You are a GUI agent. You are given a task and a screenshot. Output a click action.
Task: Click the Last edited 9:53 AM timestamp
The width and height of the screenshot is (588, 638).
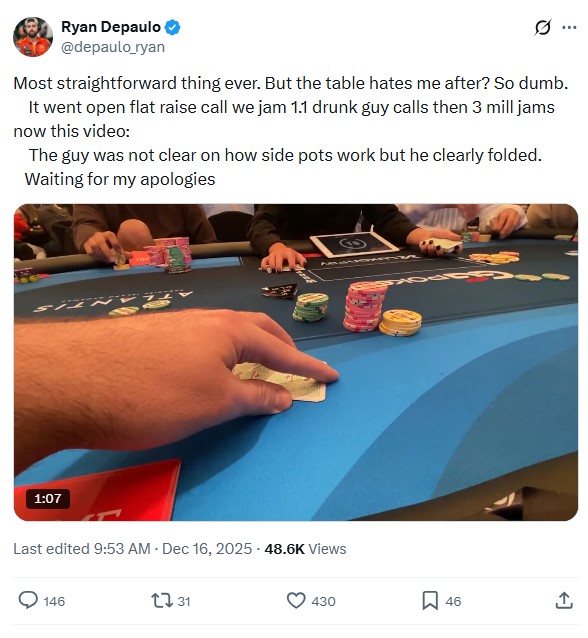[x=82, y=549]
